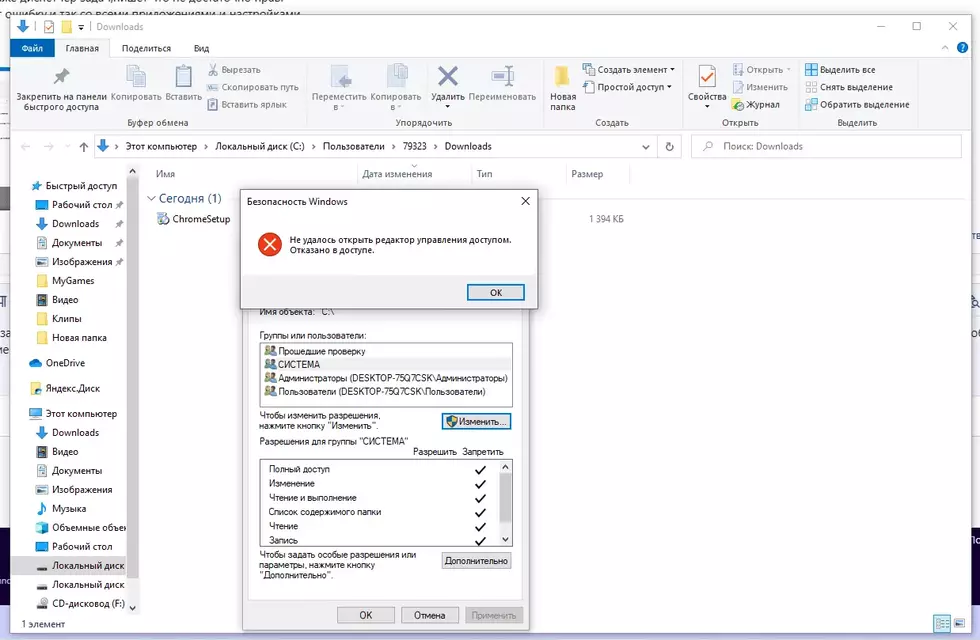Click the Вставить paste icon

(x=183, y=76)
